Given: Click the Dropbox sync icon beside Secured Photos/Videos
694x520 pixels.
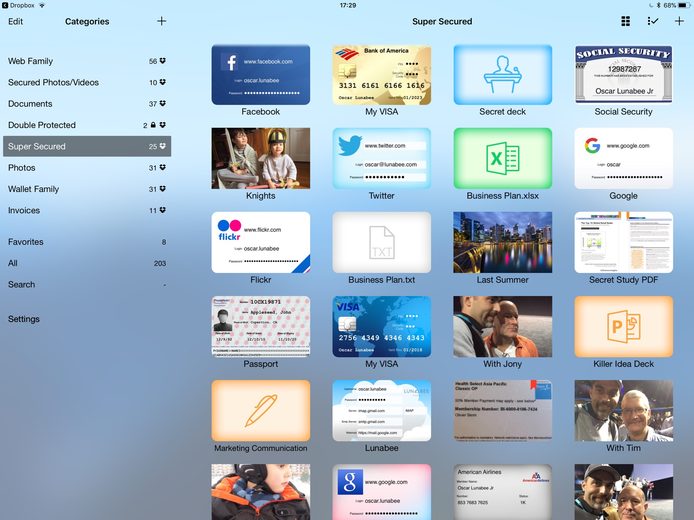Looking at the screenshot, I should [163, 82].
